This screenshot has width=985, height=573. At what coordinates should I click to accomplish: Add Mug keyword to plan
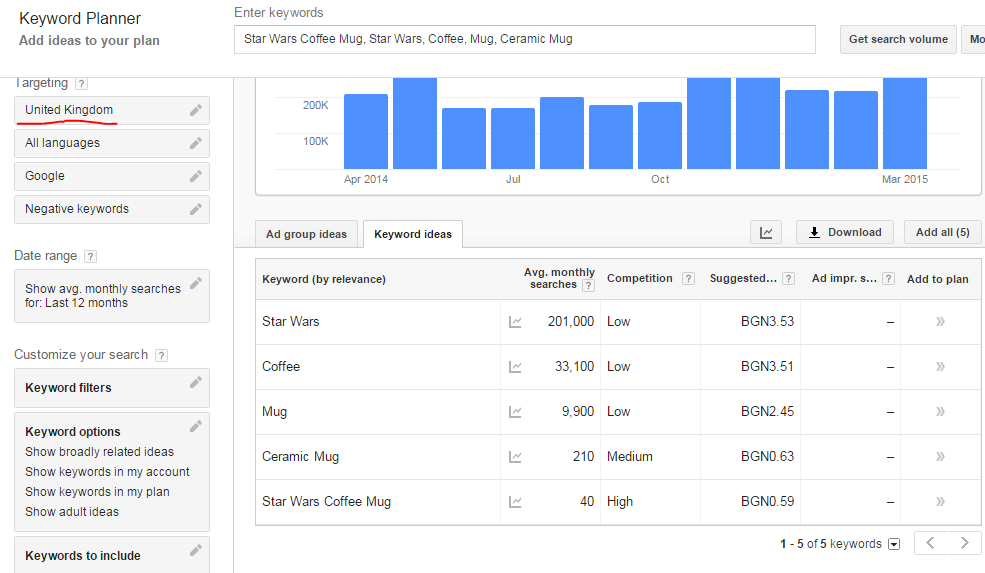pyautogui.click(x=940, y=412)
